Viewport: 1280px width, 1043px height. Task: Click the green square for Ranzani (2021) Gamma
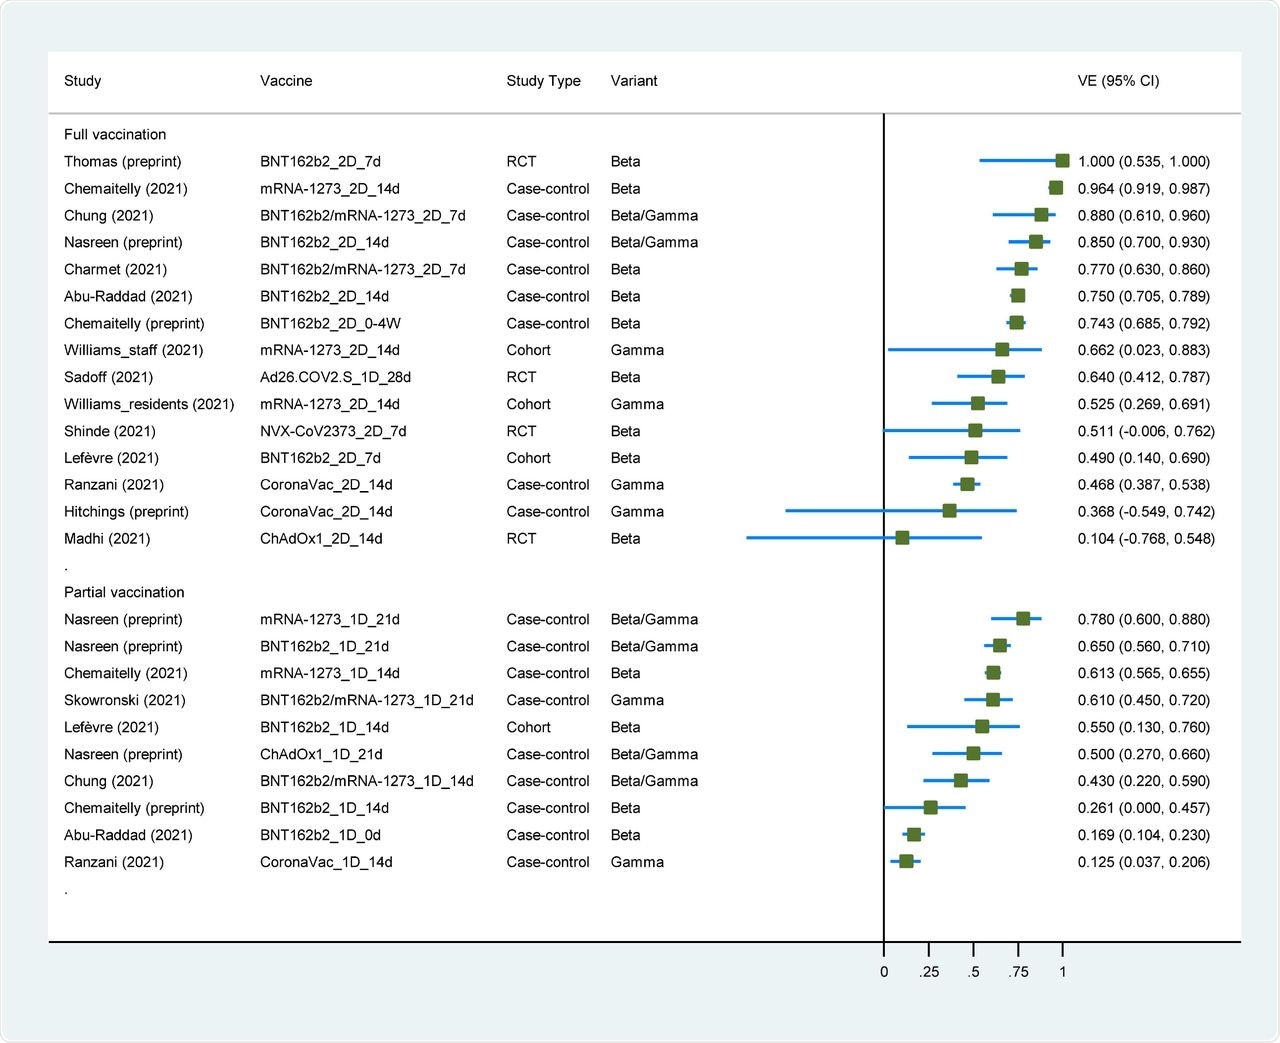(965, 484)
